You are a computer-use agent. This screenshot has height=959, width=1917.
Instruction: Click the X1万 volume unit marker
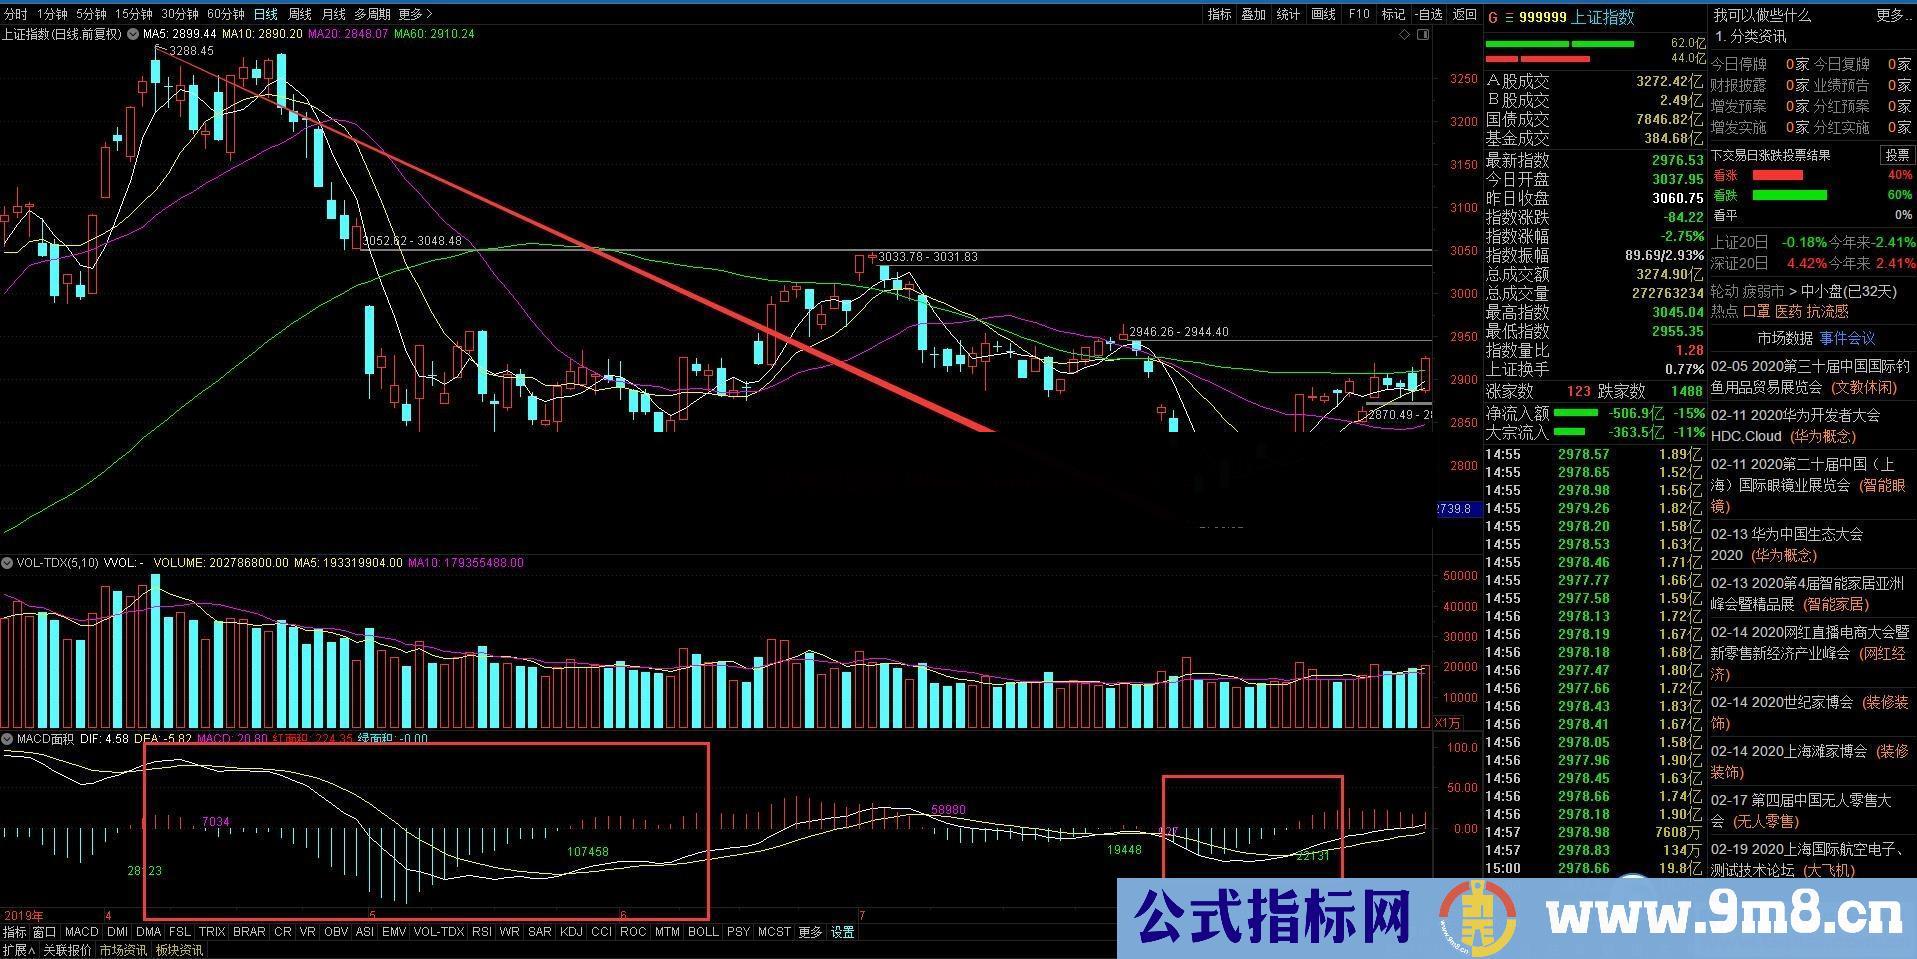[1447, 723]
